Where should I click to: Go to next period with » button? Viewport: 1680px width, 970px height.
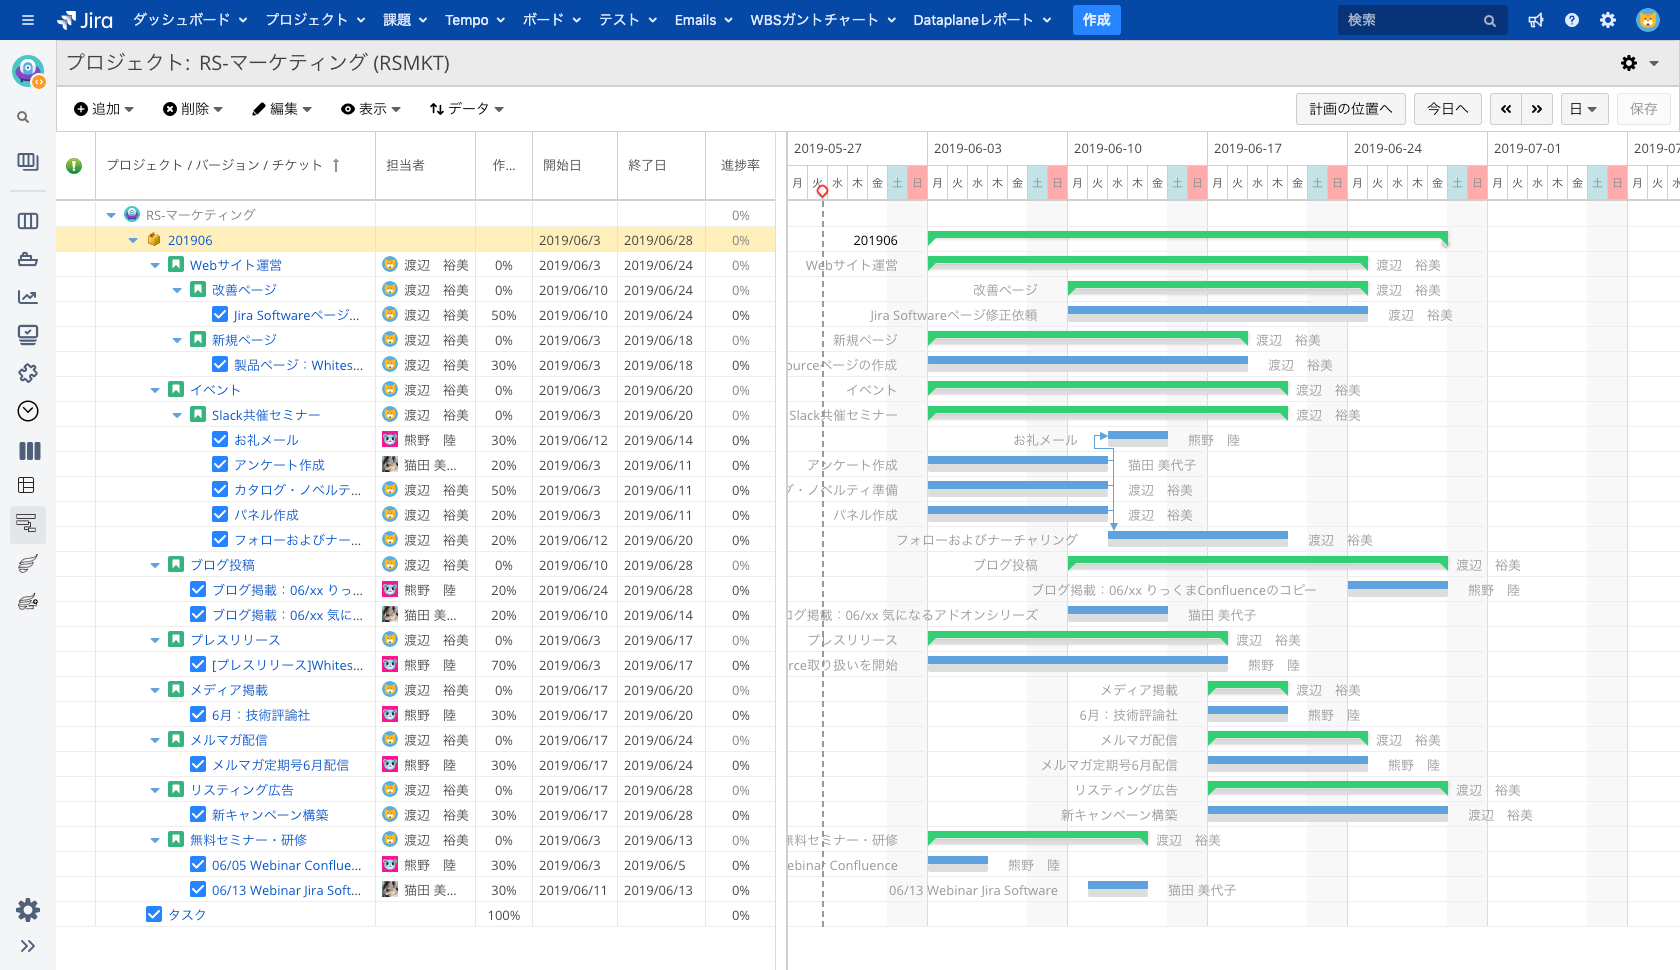pos(1537,109)
